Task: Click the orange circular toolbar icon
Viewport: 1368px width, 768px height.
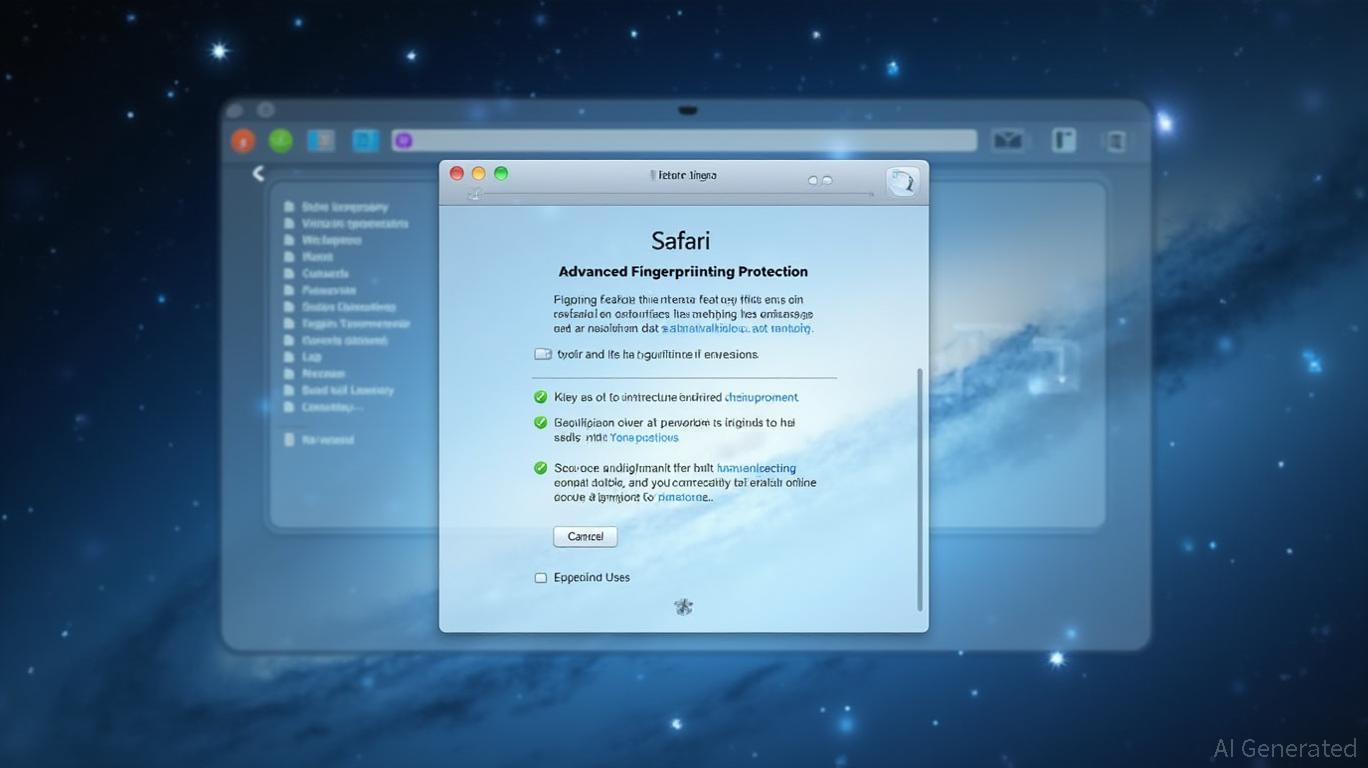Action: 242,140
